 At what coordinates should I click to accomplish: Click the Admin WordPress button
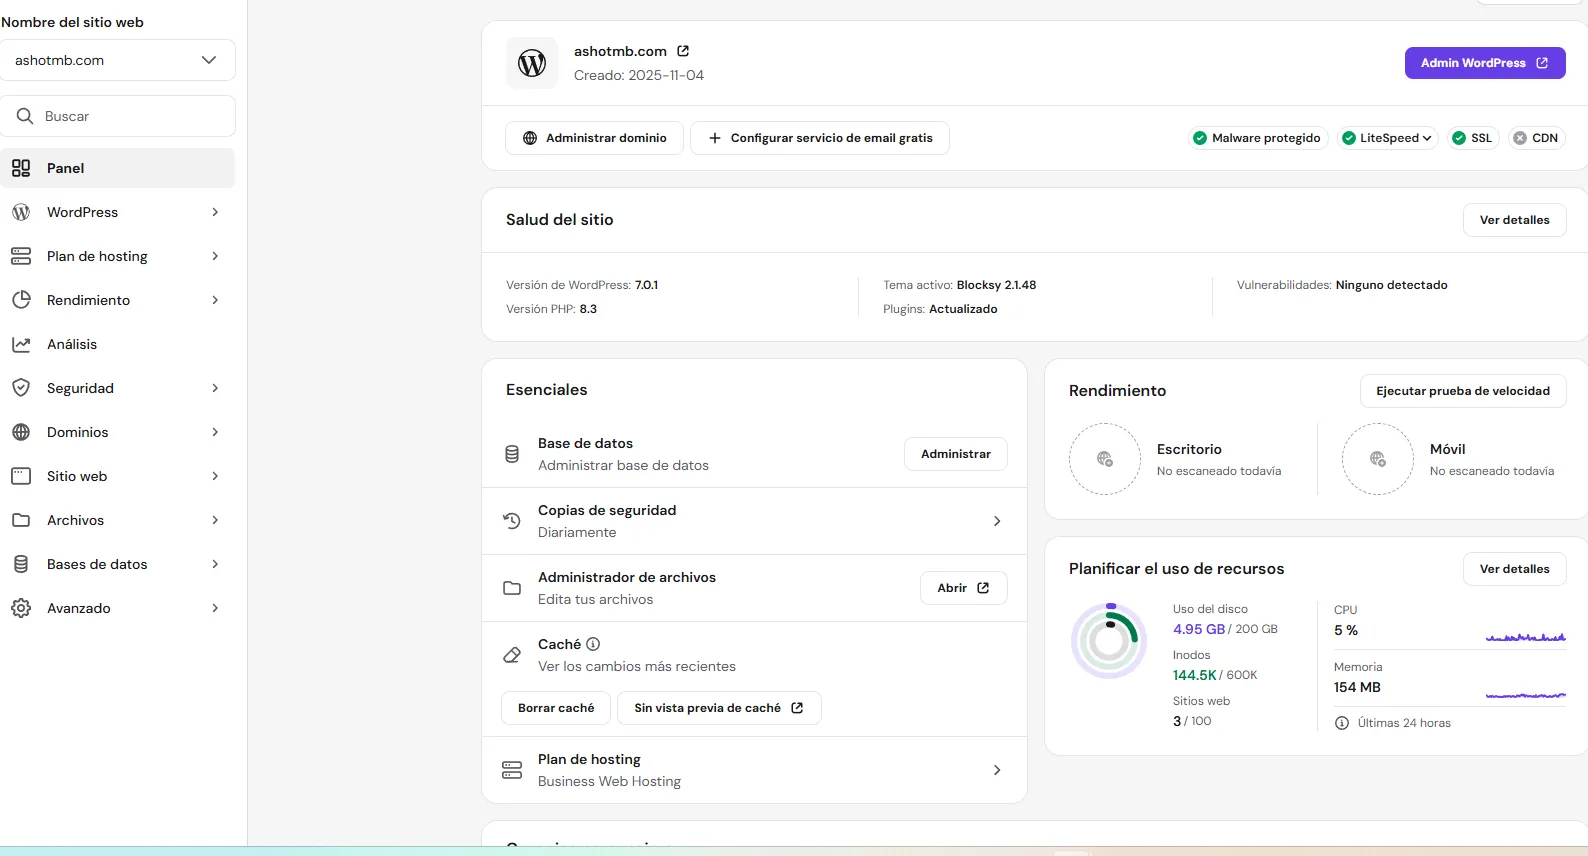click(x=1485, y=63)
